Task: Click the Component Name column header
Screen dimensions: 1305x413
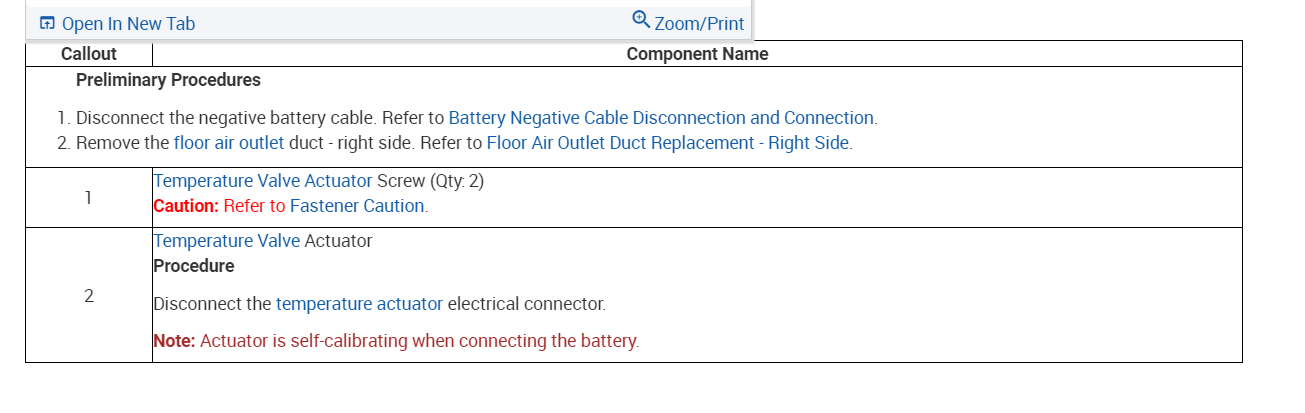Action: tap(697, 54)
